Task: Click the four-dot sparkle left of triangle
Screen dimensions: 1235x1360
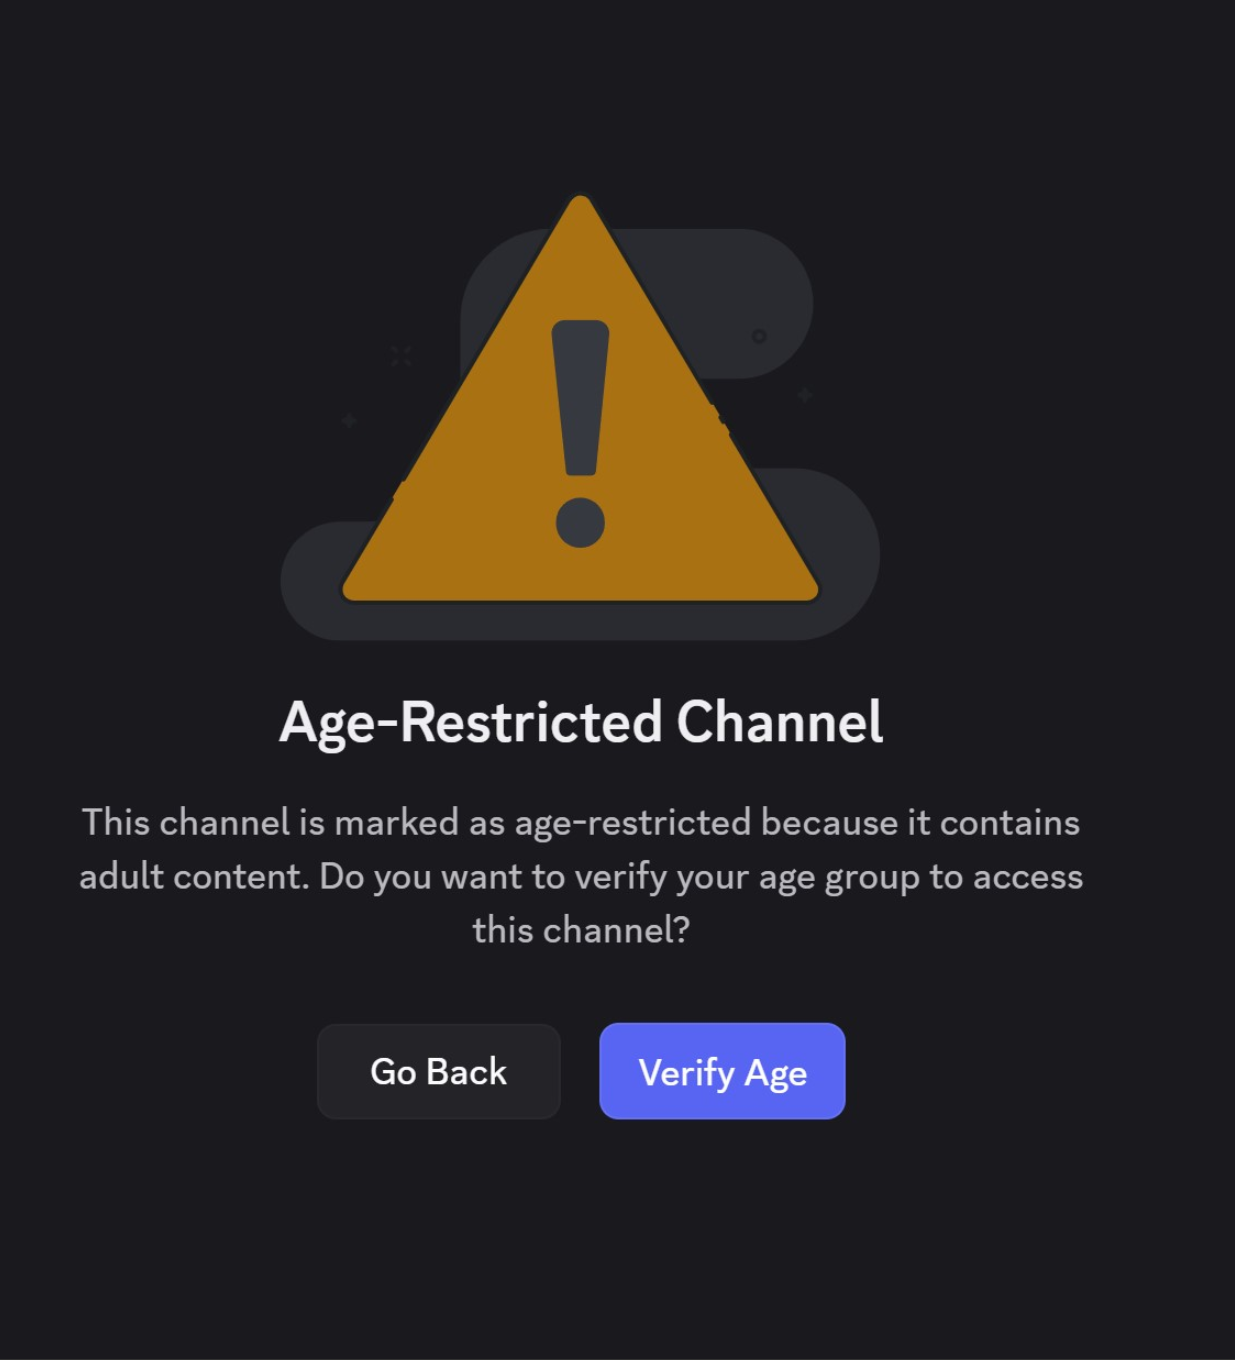Action: 401,356
